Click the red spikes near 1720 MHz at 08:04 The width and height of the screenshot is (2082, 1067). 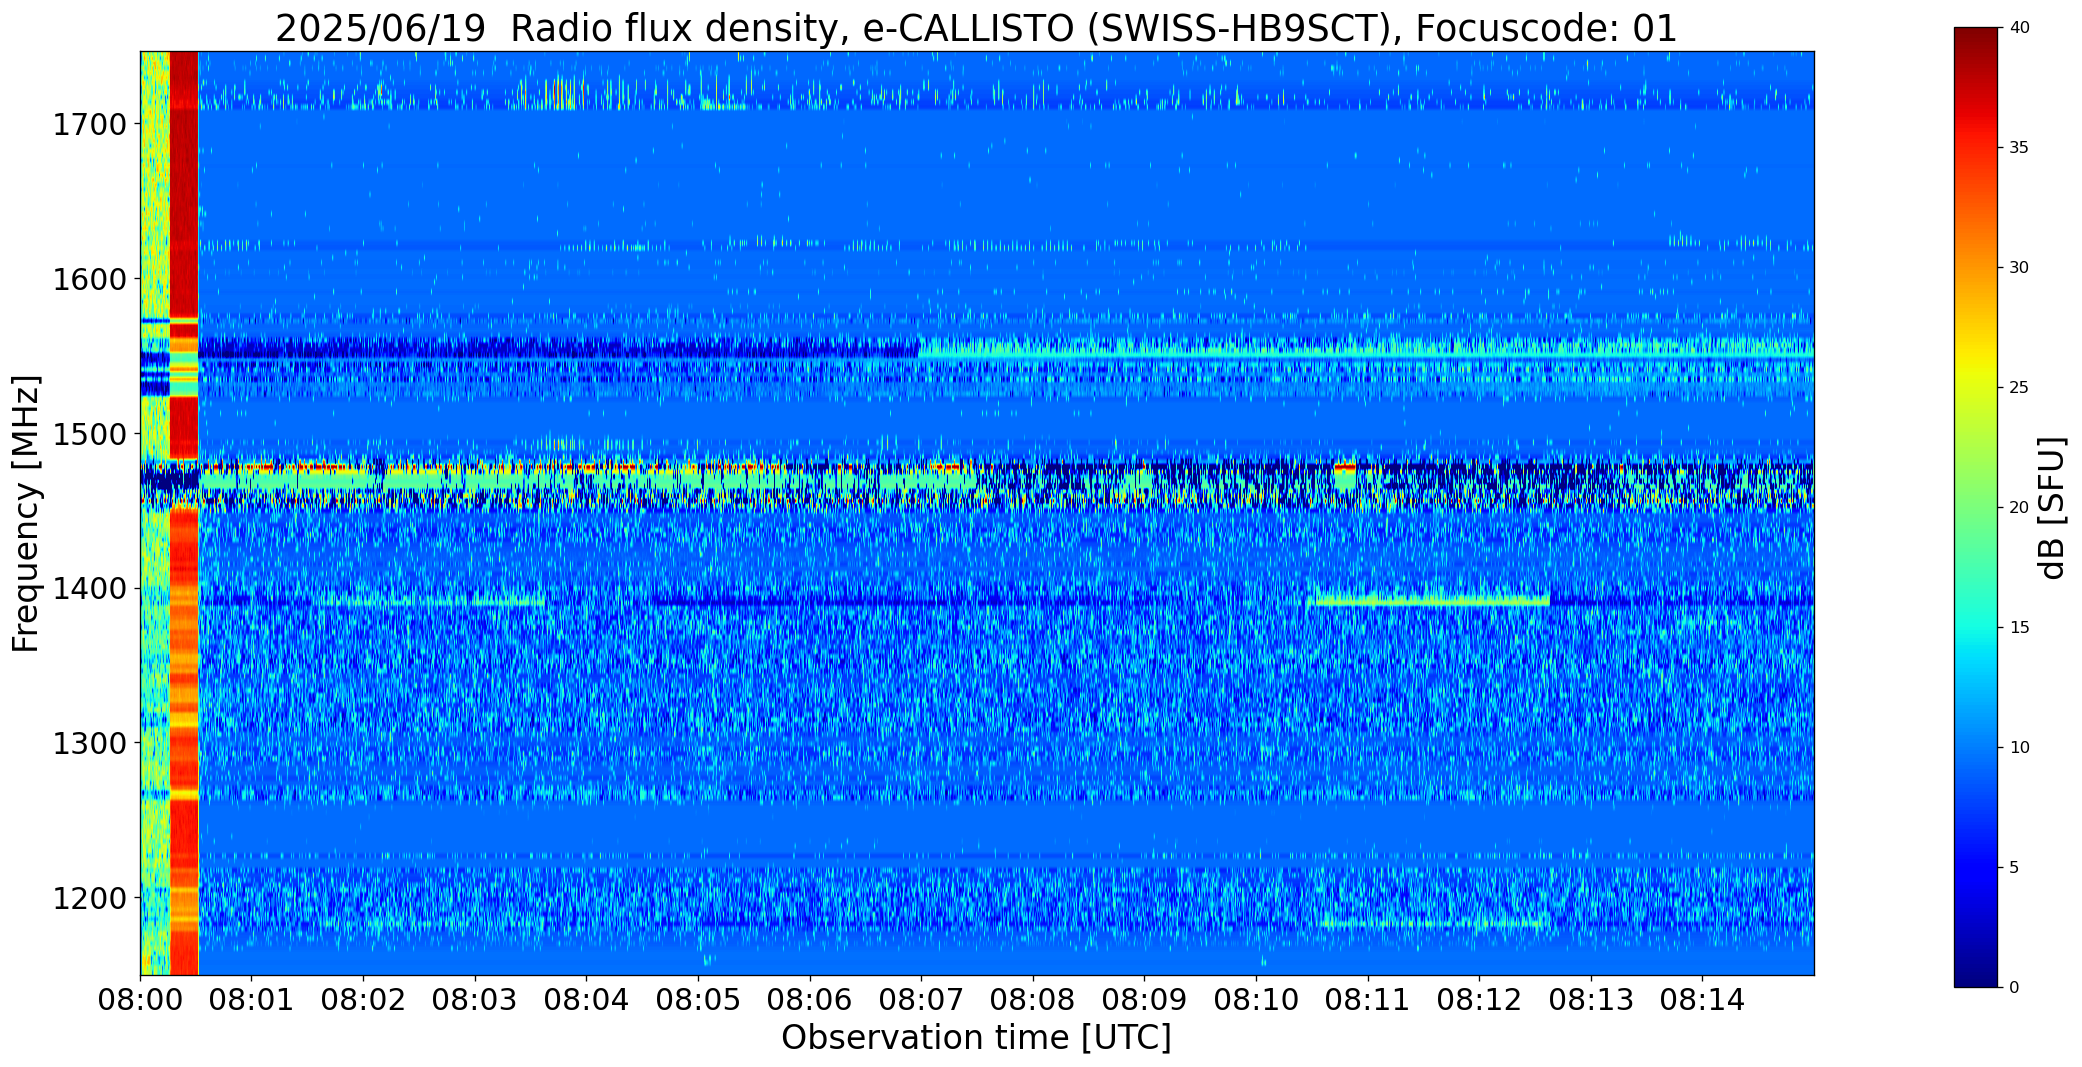[x=562, y=94]
